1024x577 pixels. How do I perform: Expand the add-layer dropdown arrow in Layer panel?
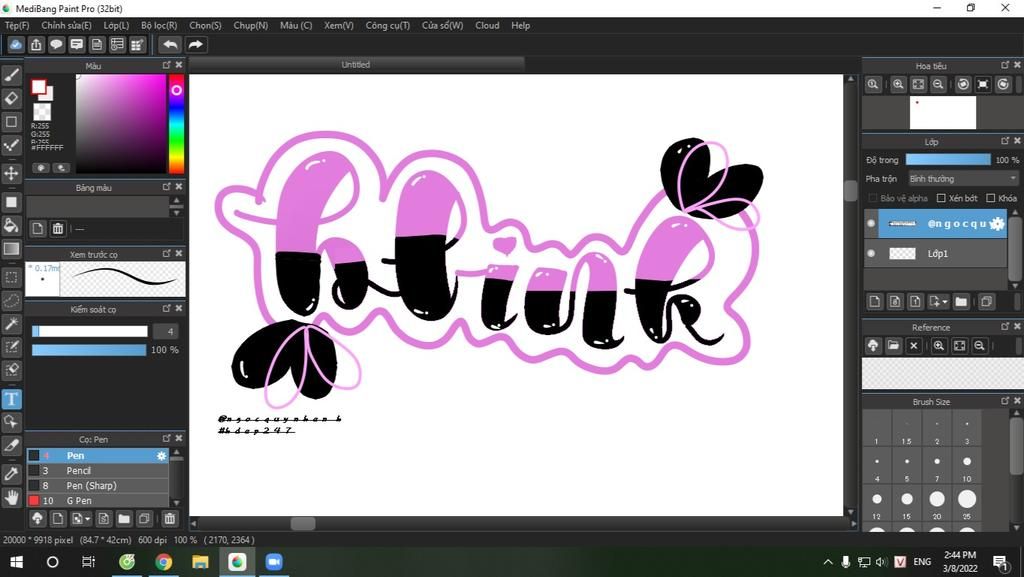point(945,302)
